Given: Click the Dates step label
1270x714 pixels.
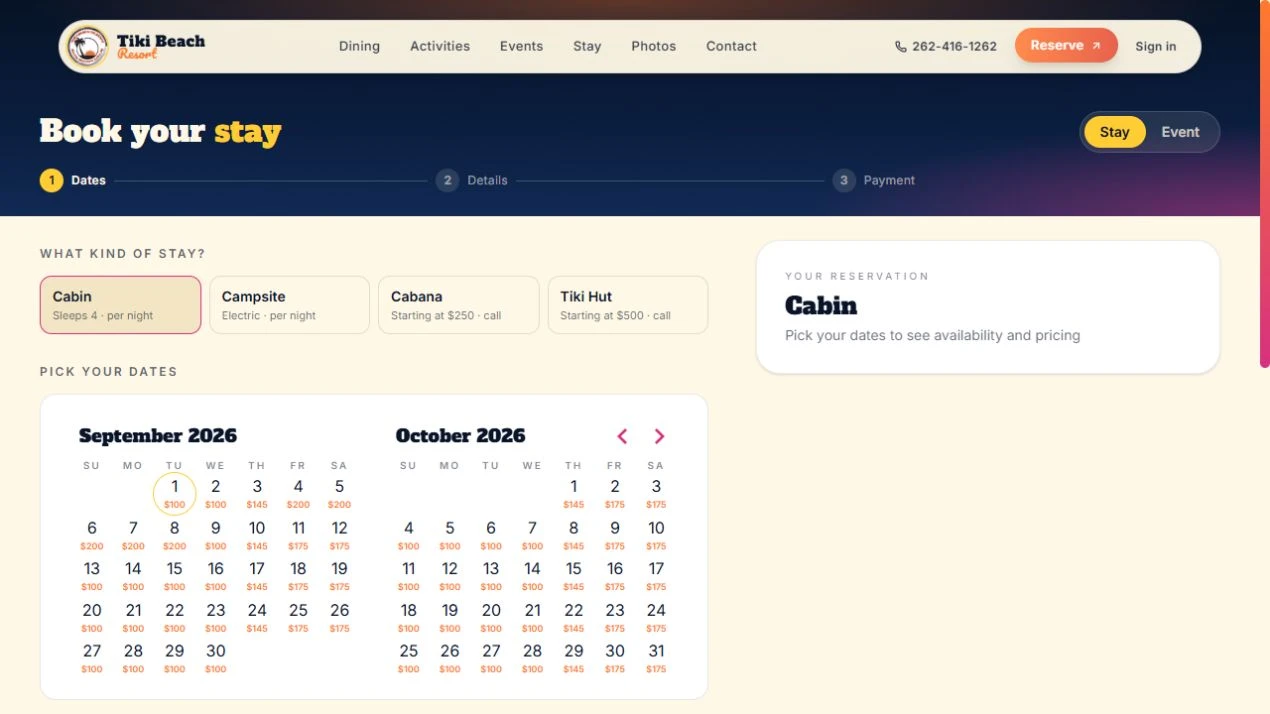Looking at the screenshot, I should [x=88, y=181].
